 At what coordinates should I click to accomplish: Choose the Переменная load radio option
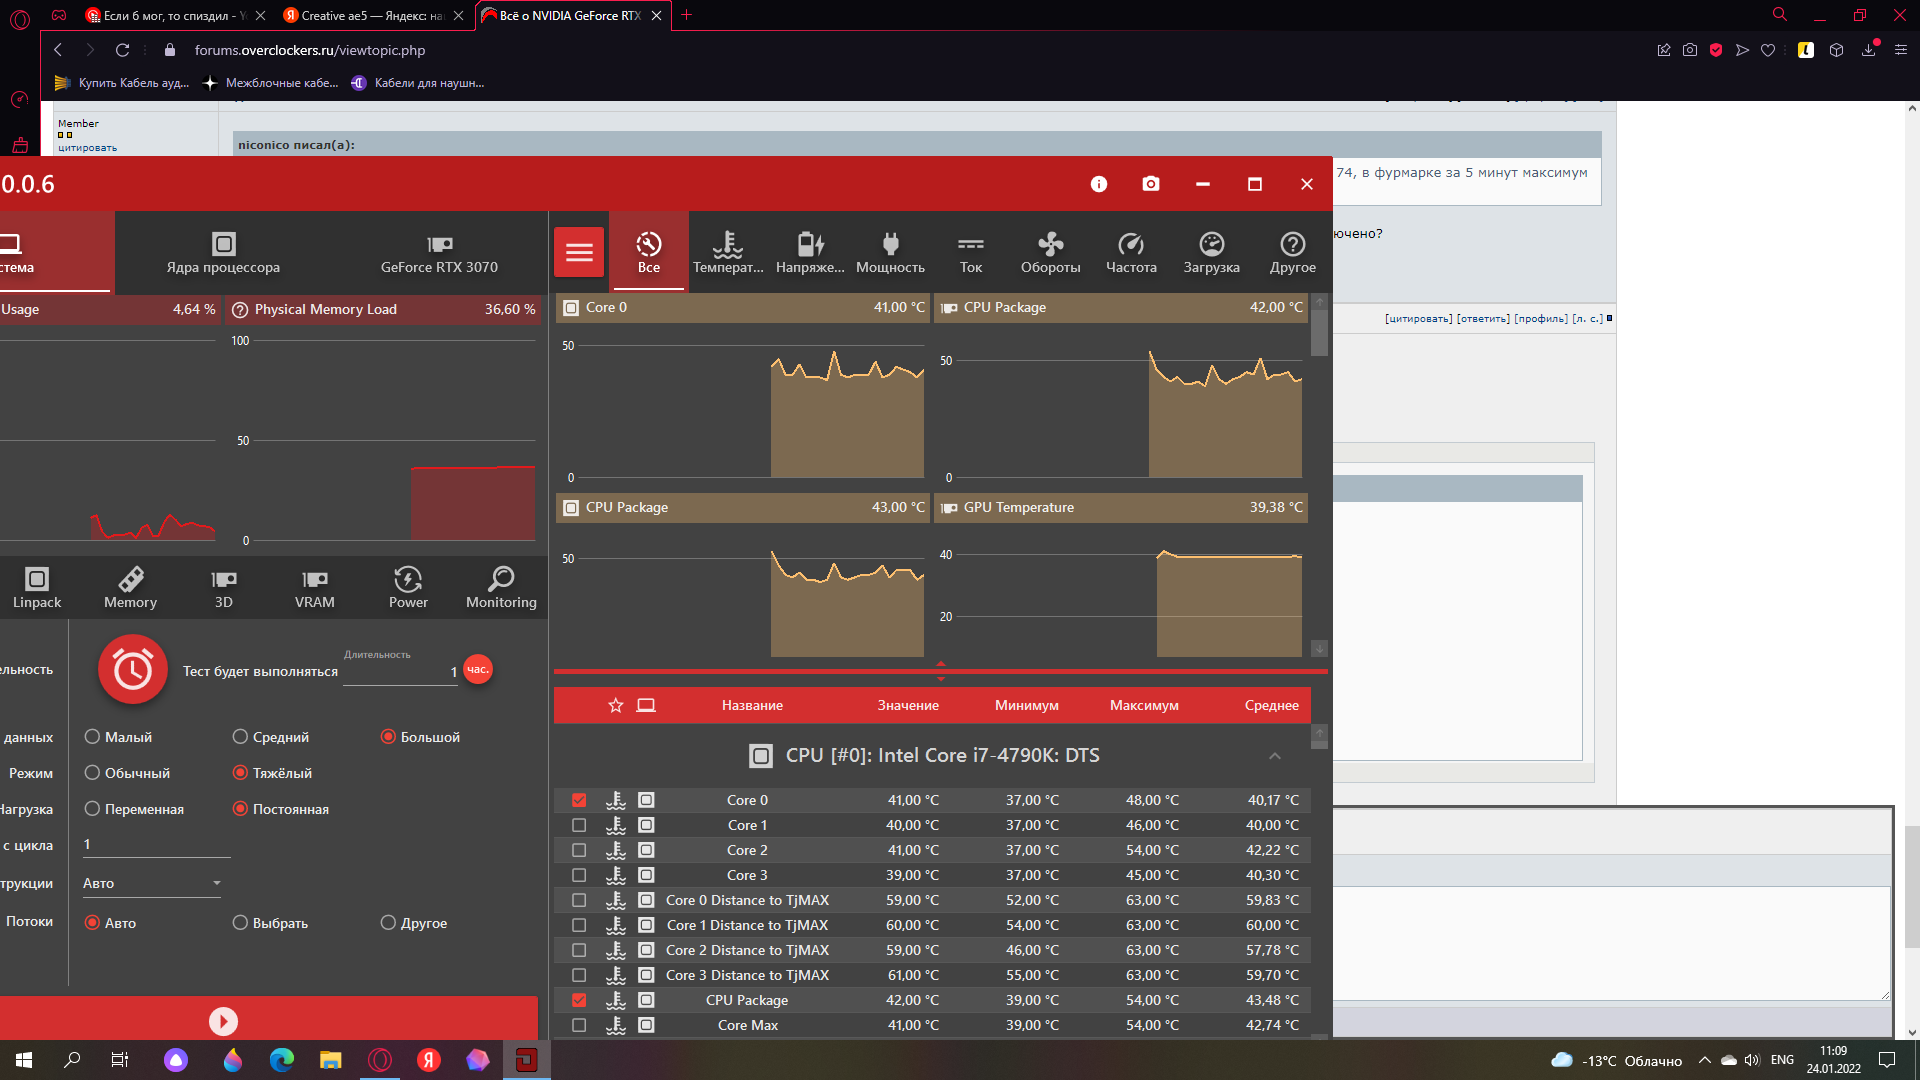[93, 809]
